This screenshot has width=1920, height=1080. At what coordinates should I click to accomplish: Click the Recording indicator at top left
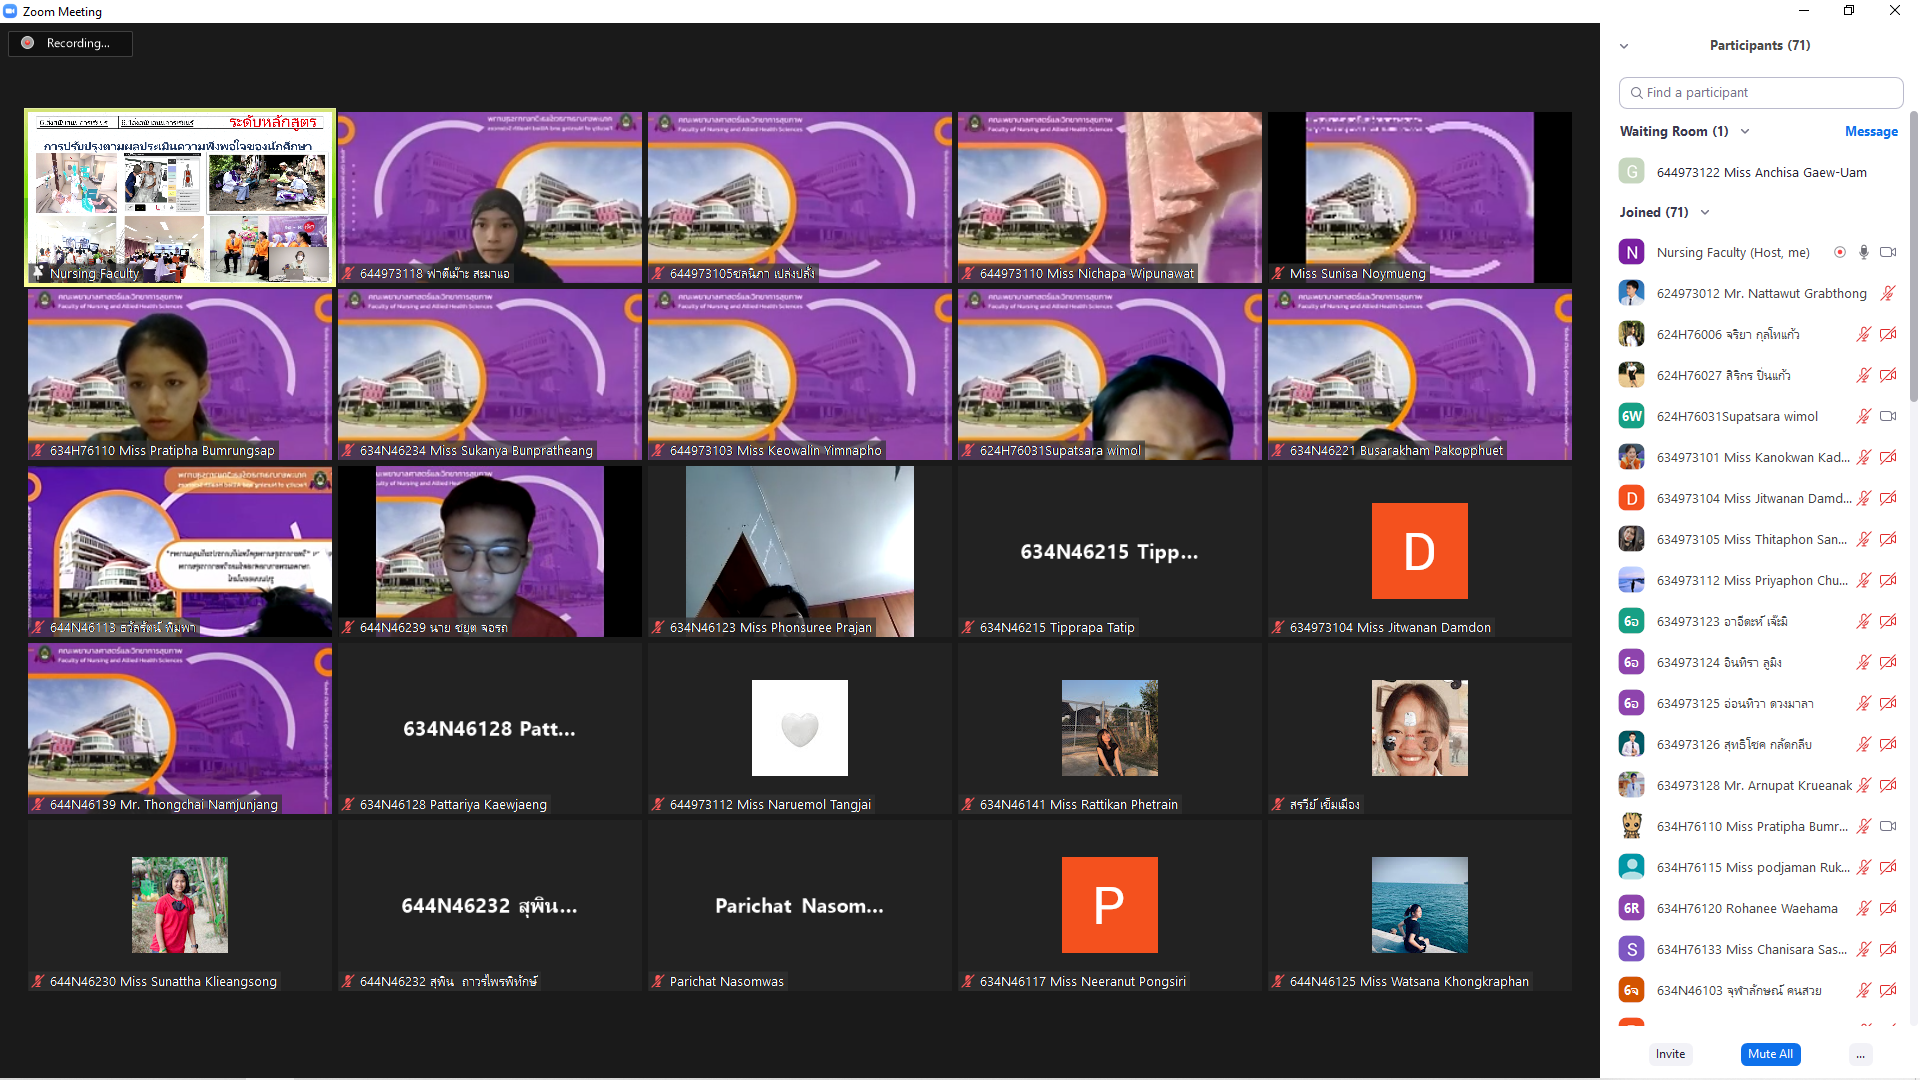[x=70, y=43]
